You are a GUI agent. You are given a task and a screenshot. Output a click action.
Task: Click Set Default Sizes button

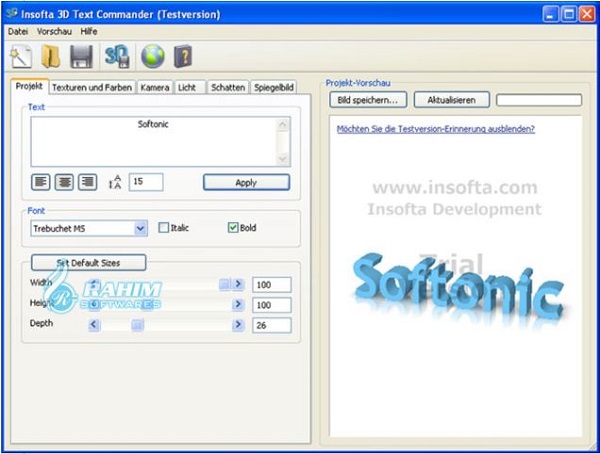coord(88,263)
